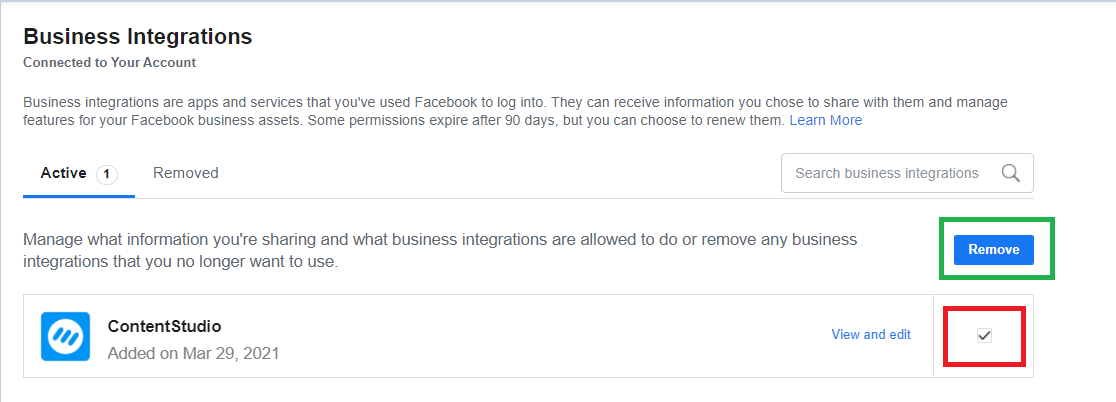Click the empty area of the ContentStudio row
Screen dimensions: 1116x402
(555, 336)
